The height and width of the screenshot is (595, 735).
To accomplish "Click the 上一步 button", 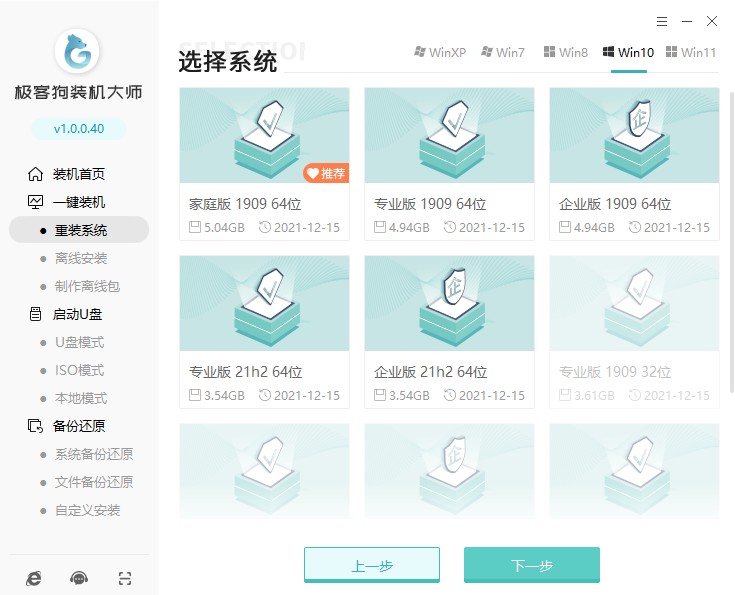I will click(372, 565).
